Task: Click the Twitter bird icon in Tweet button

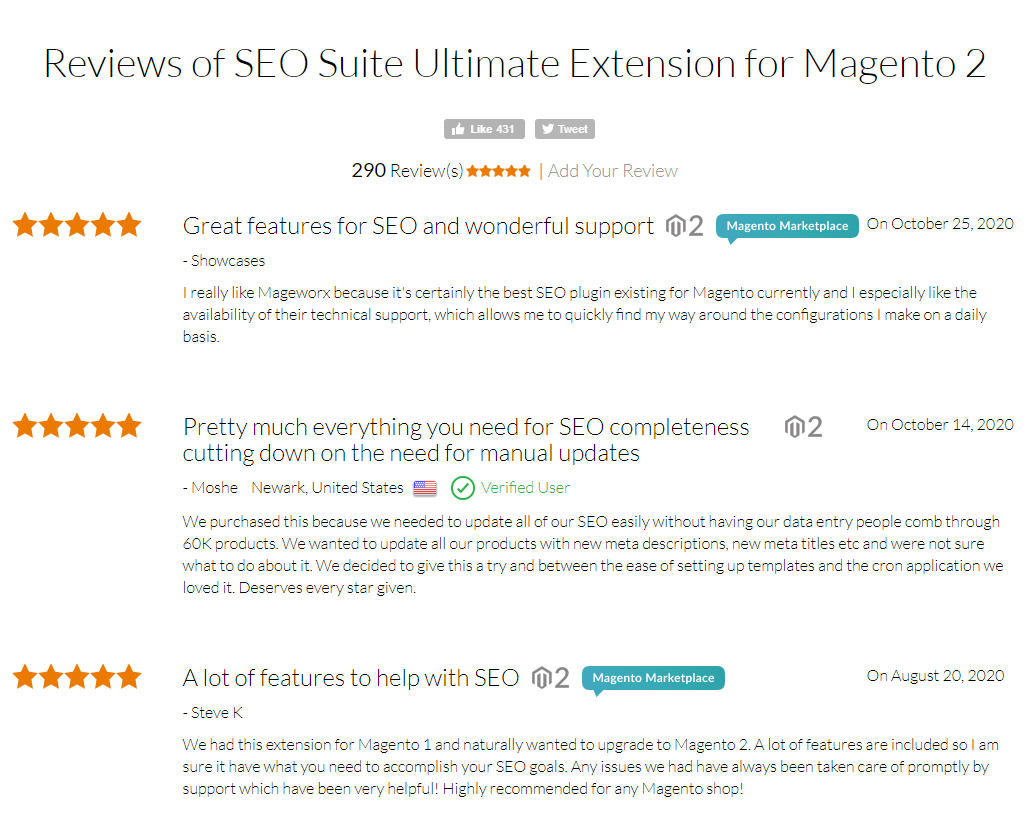Action: coord(548,128)
